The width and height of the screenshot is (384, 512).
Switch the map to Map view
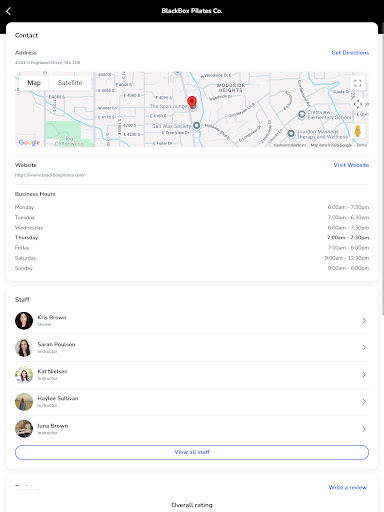(x=34, y=83)
